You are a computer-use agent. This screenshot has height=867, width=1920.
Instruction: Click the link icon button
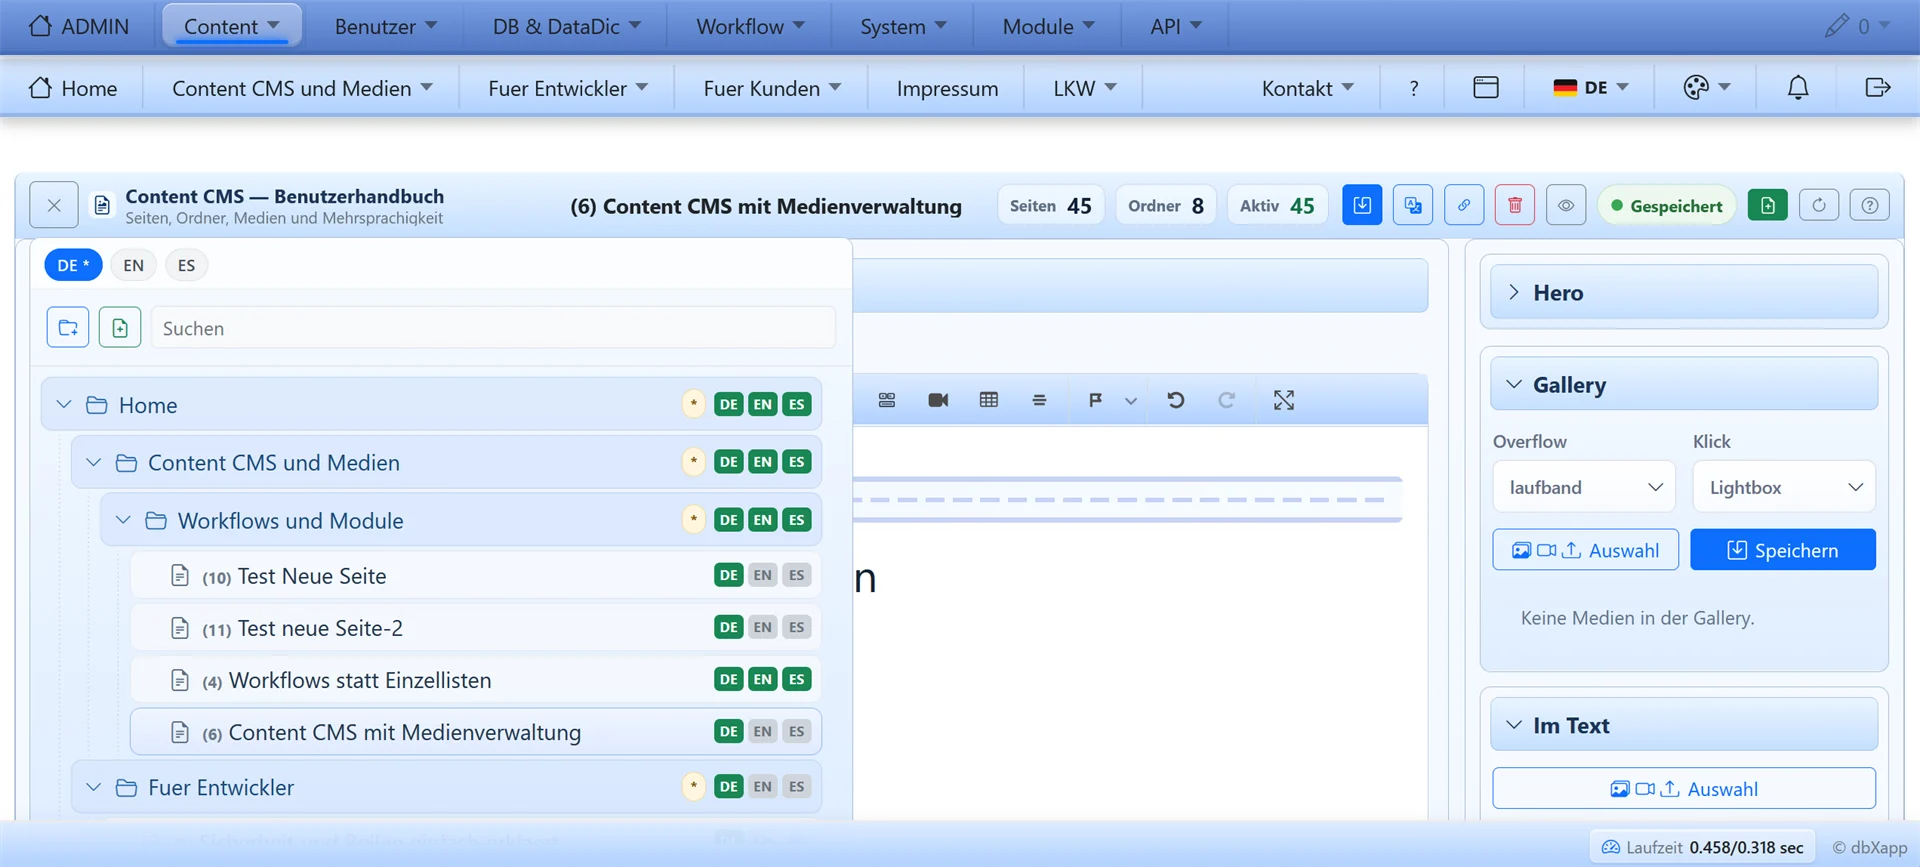coord(1464,205)
